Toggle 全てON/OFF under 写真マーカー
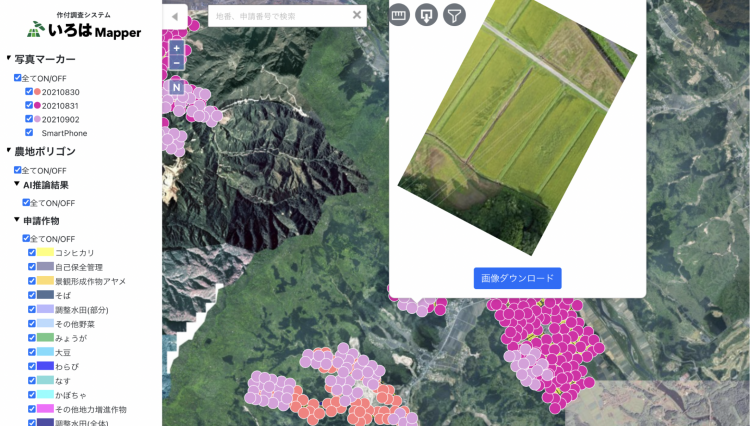Viewport: 750px width, 426px height. click(x=18, y=77)
